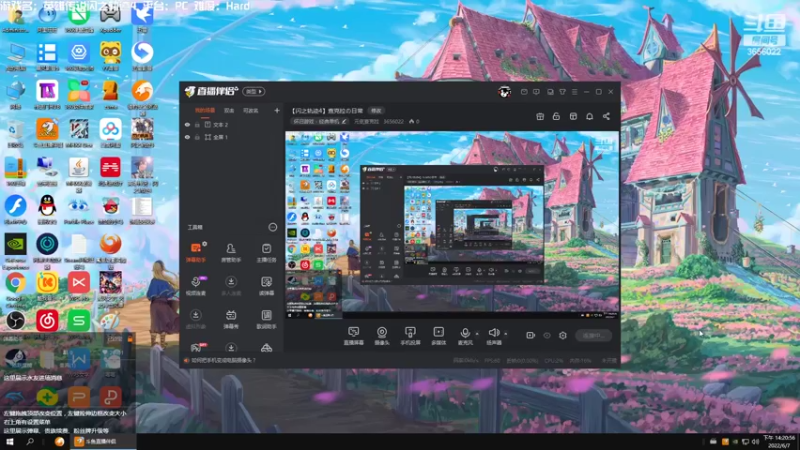
Task: Open the streamer tasks tool
Action: pos(266,252)
